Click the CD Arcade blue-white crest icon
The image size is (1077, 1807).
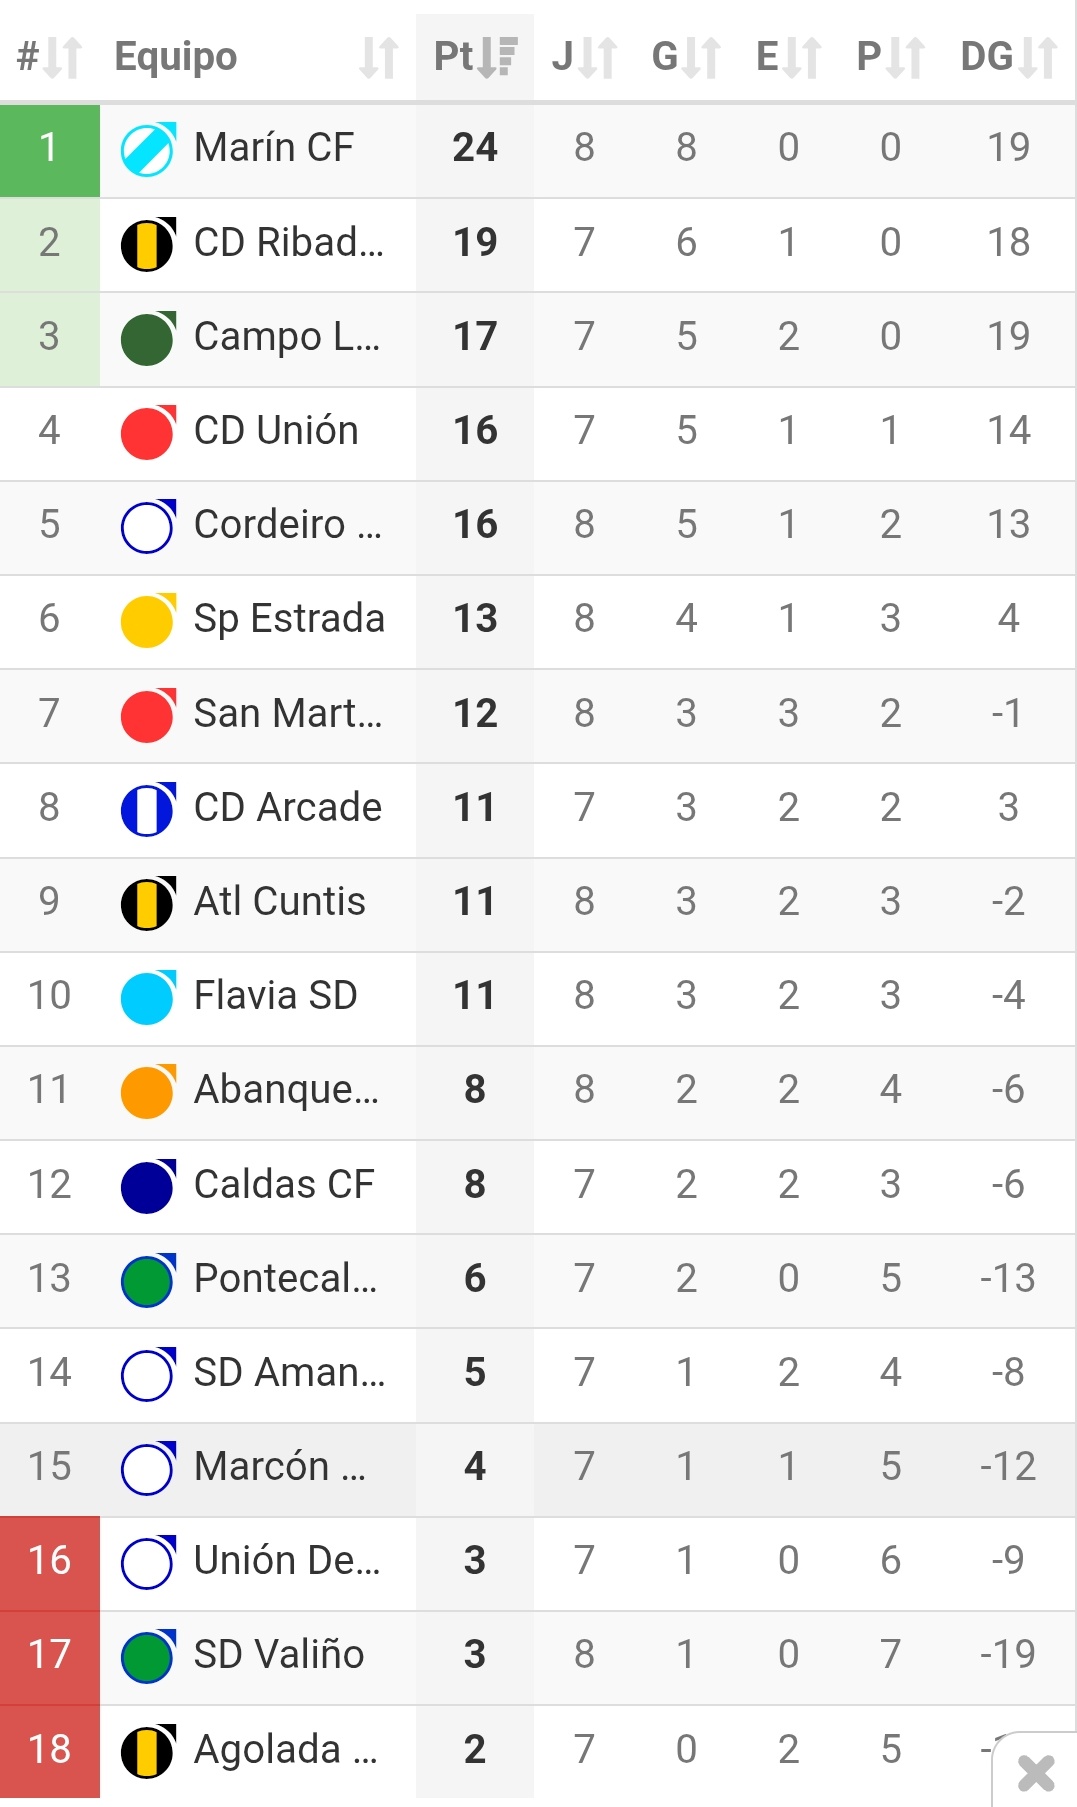148,808
